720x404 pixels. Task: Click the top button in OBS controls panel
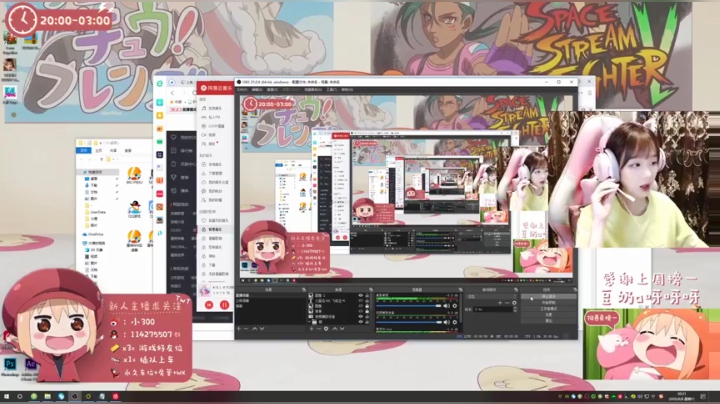(x=548, y=296)
